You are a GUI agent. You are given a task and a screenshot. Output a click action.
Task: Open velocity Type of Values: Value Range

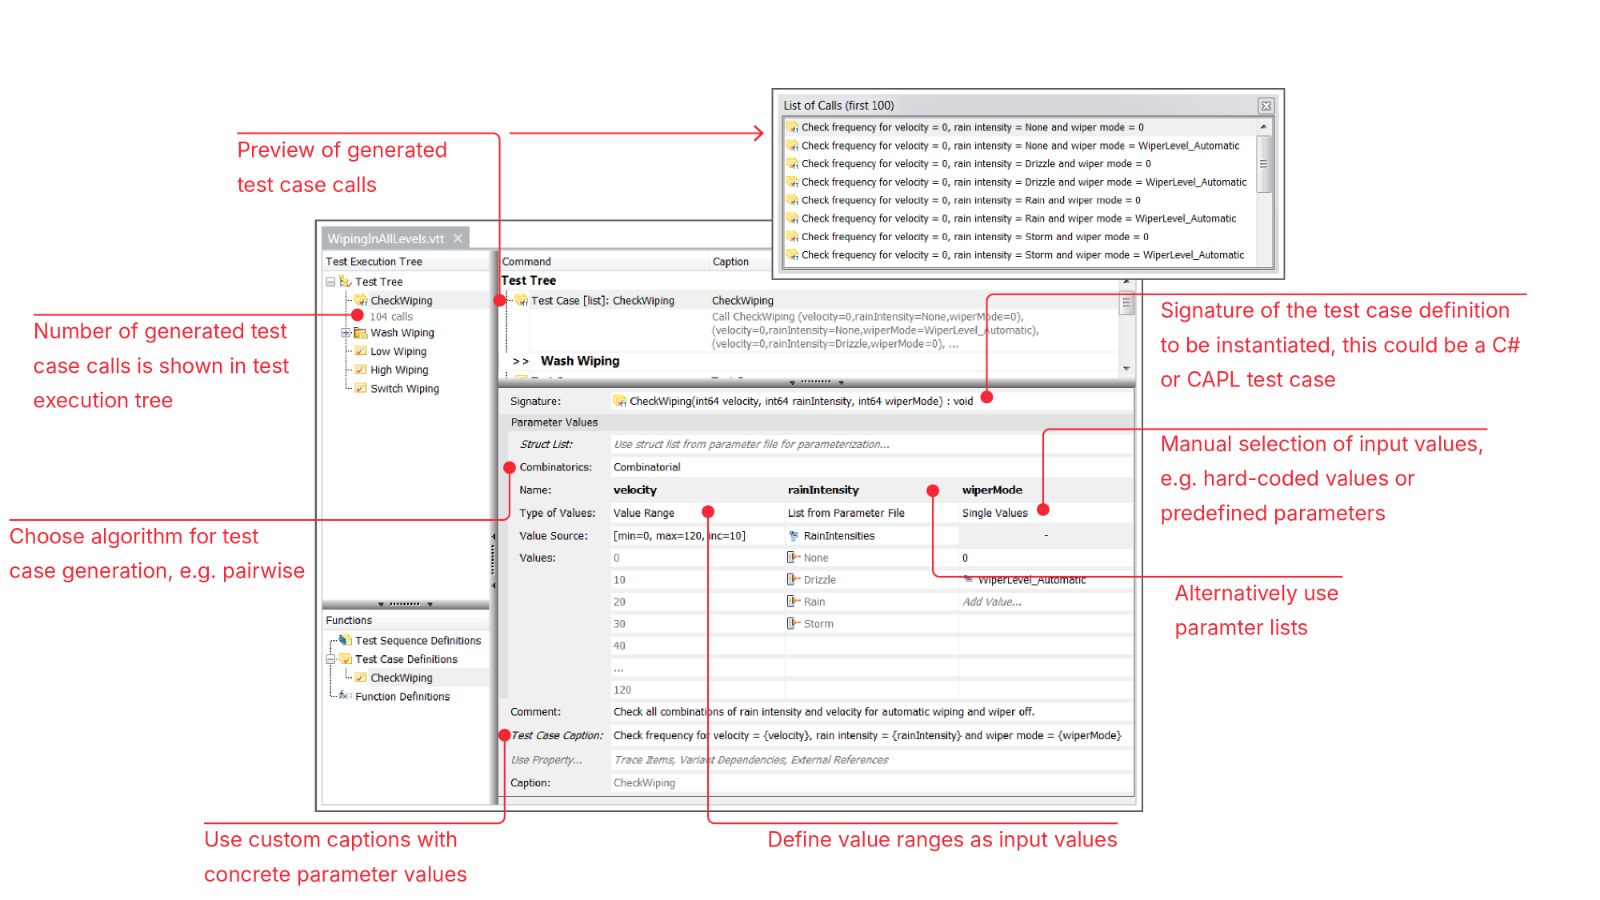pos(697,513)
